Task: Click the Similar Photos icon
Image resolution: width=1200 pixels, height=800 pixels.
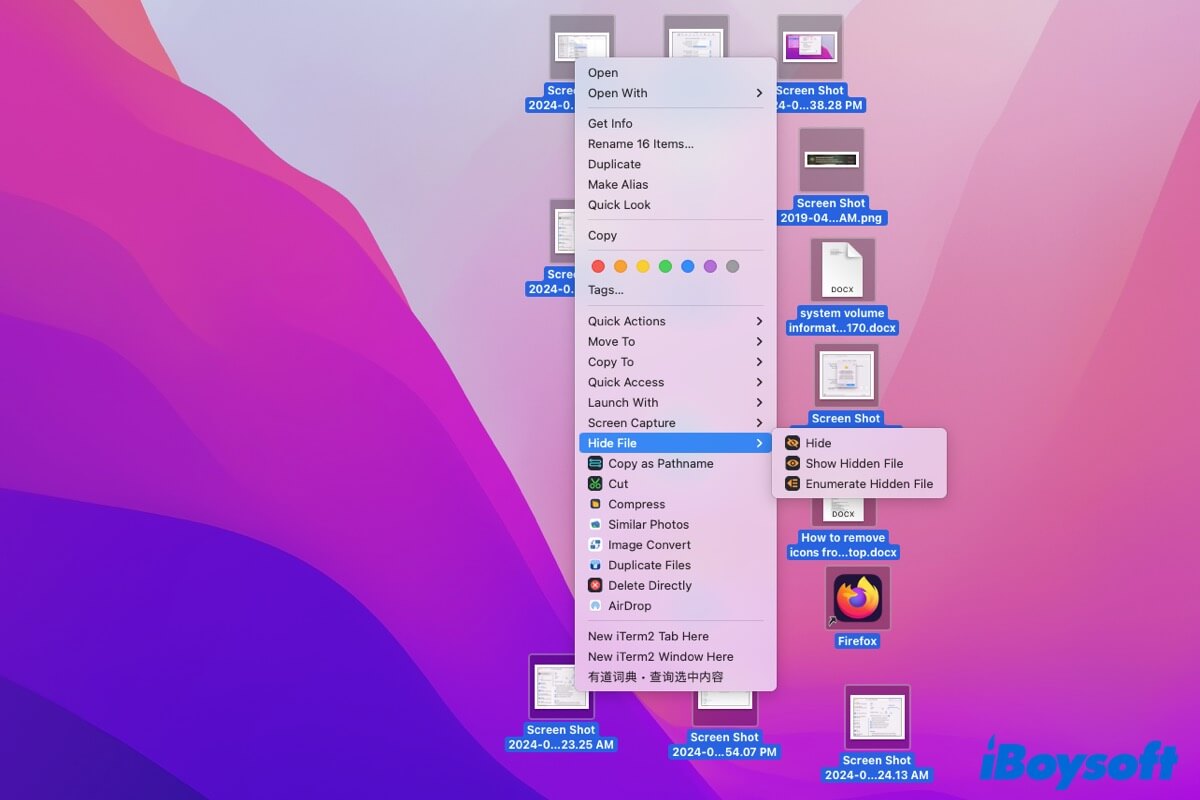Action: (595, 525)
